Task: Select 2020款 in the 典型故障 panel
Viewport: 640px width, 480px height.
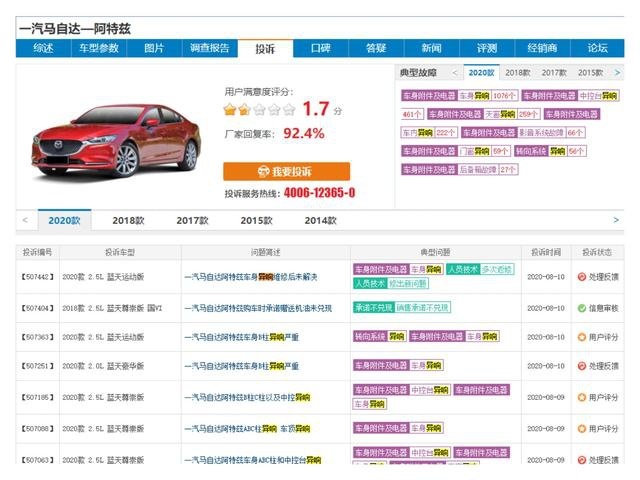Action: pos(482,73)
